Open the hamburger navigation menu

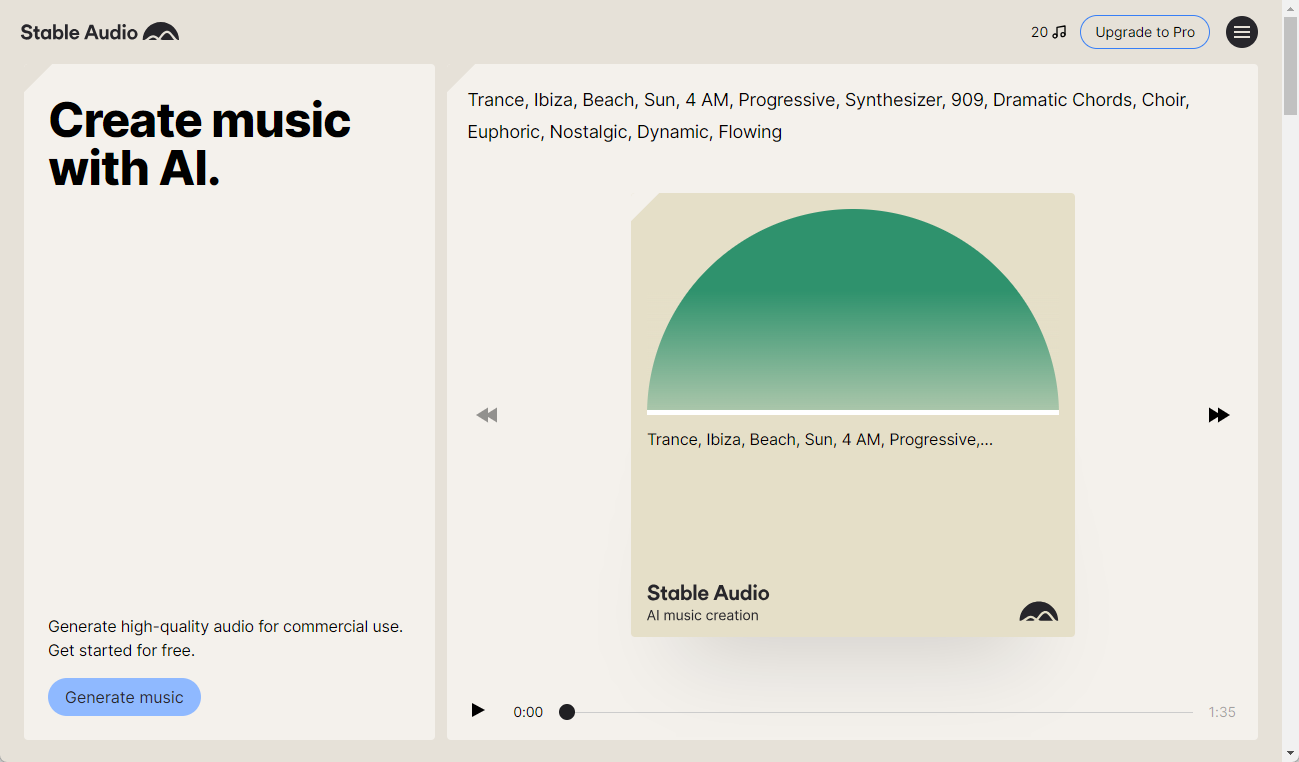click(x=1242, y=32)
